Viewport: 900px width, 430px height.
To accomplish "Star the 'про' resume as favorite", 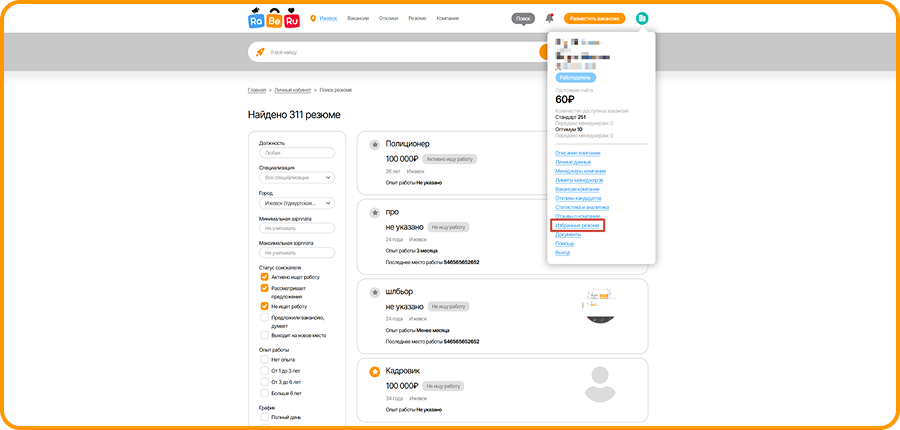I will coord(374,212).
